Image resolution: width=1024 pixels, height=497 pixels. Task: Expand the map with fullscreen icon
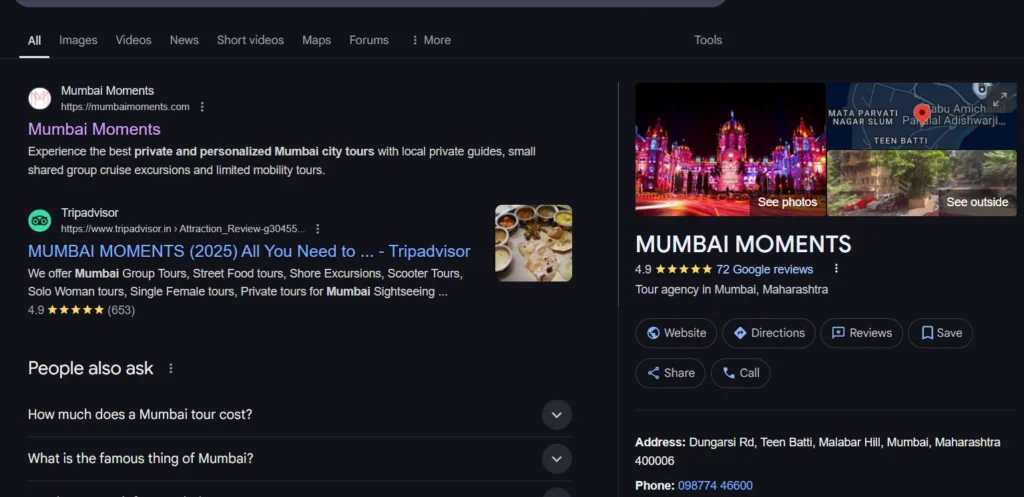tap(1000, 99)
